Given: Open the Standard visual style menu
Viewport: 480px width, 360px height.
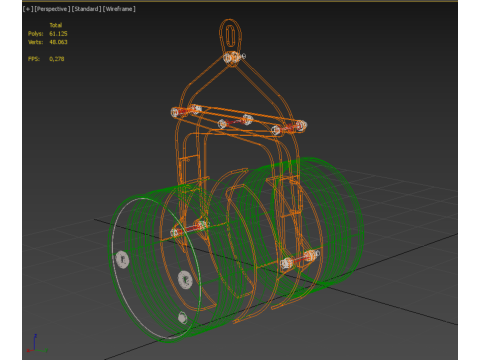Looking at the screenshot, I should (x=86, y=9).
